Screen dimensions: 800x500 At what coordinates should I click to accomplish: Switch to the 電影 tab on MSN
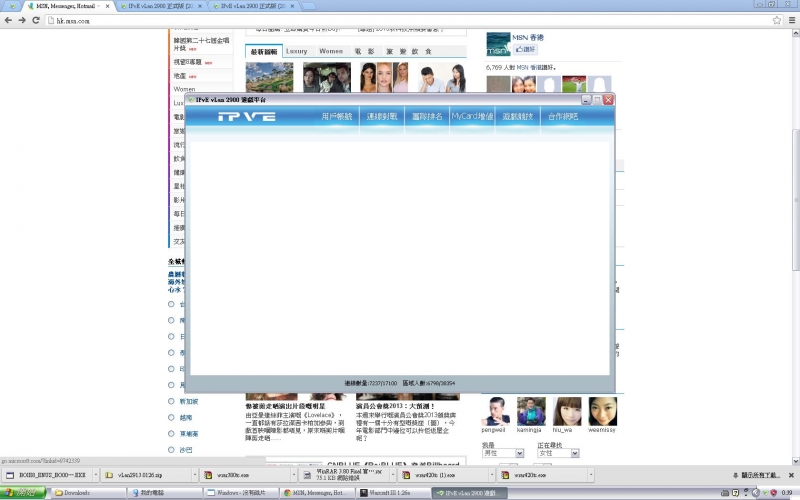pyautogui.click(x=364, y=51)
